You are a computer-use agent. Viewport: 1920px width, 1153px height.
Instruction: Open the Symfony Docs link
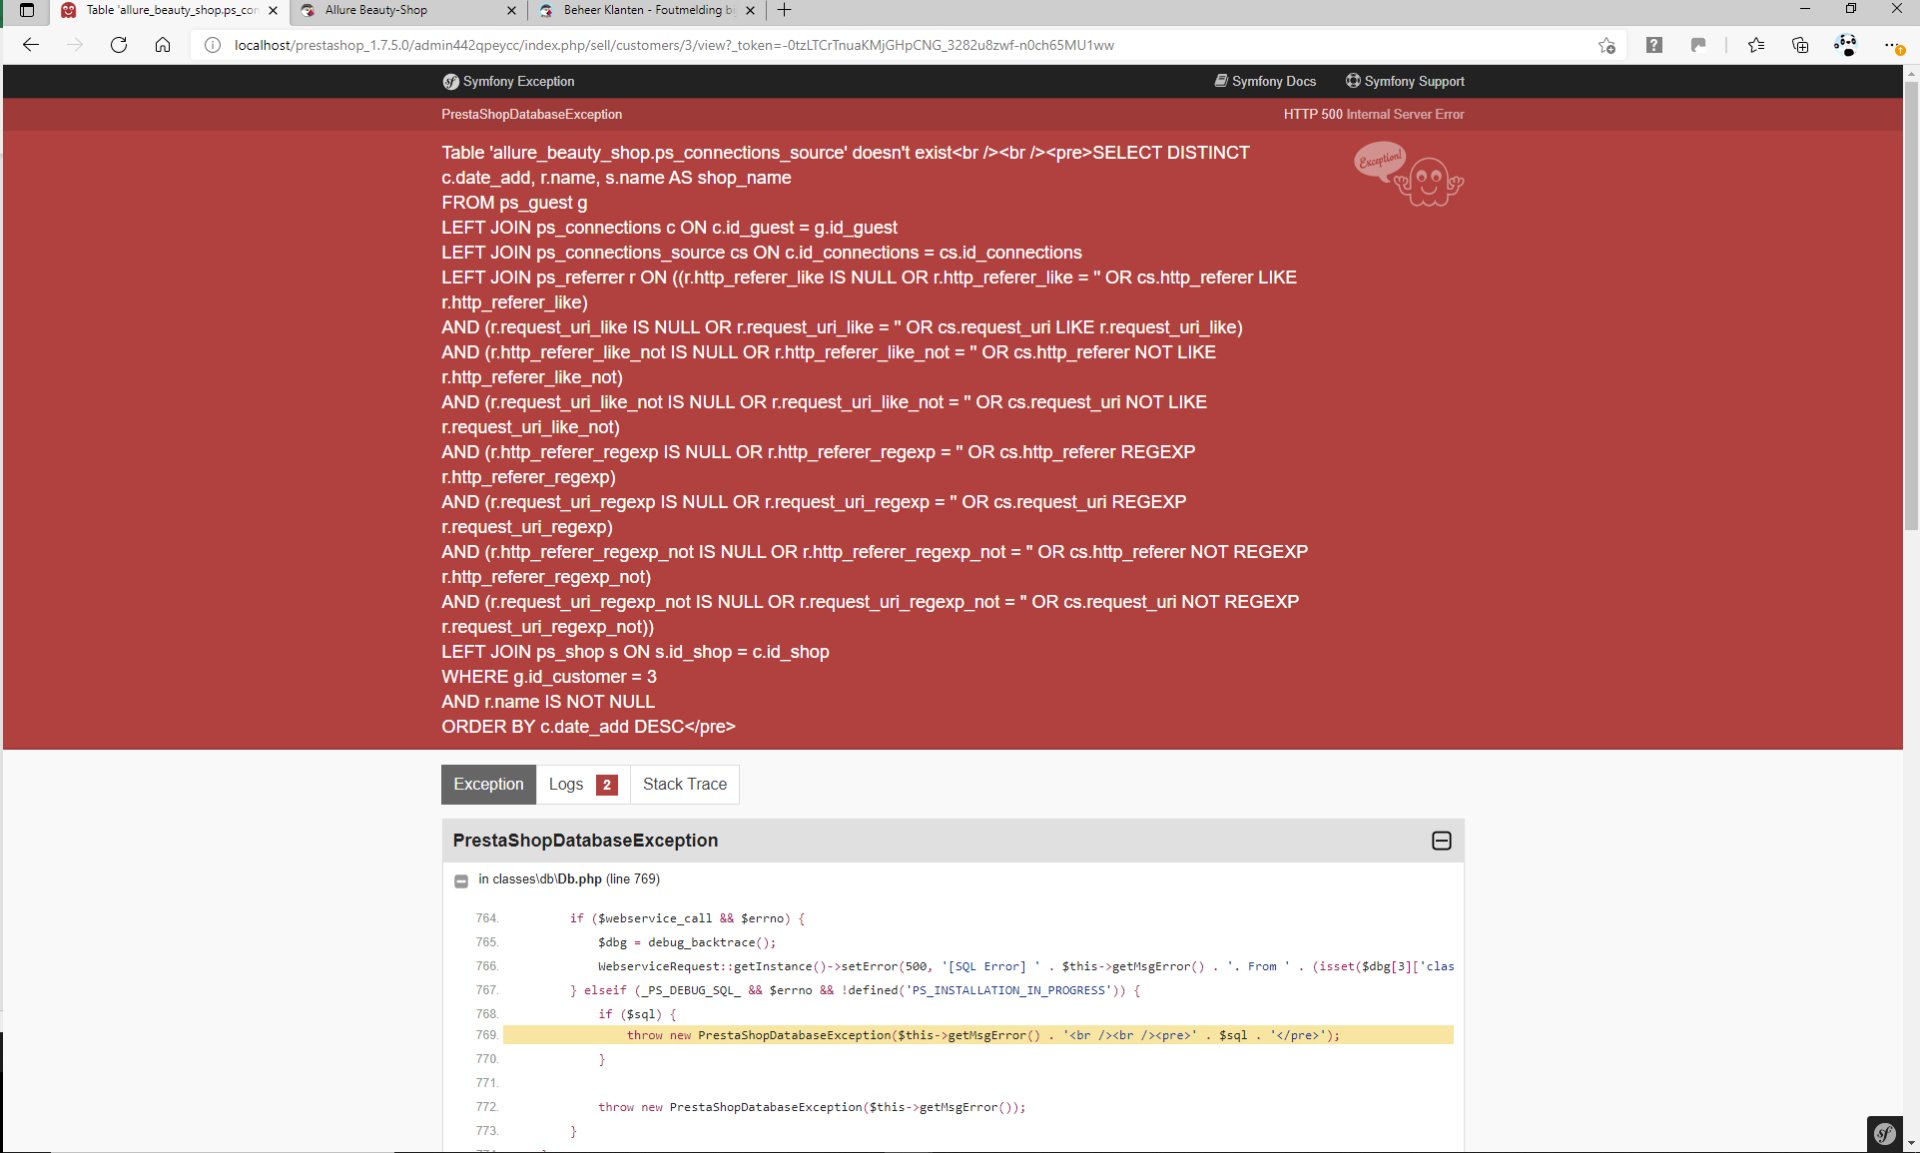click(x=1265, y=81)
